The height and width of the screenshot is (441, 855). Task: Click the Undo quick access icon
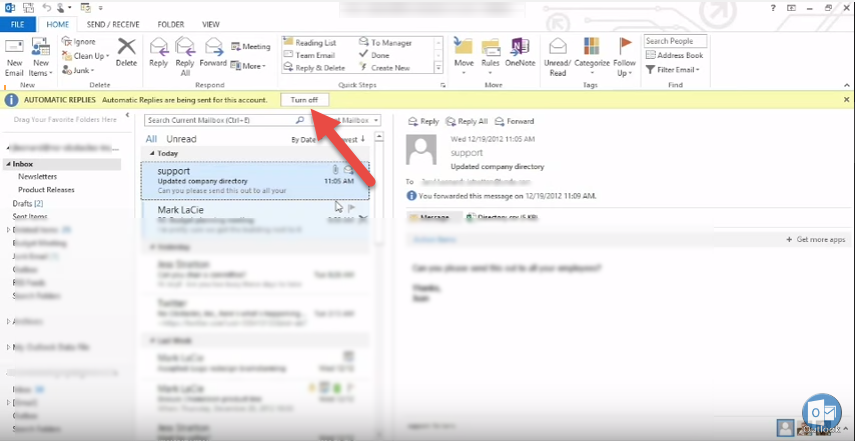pos(47,8)
